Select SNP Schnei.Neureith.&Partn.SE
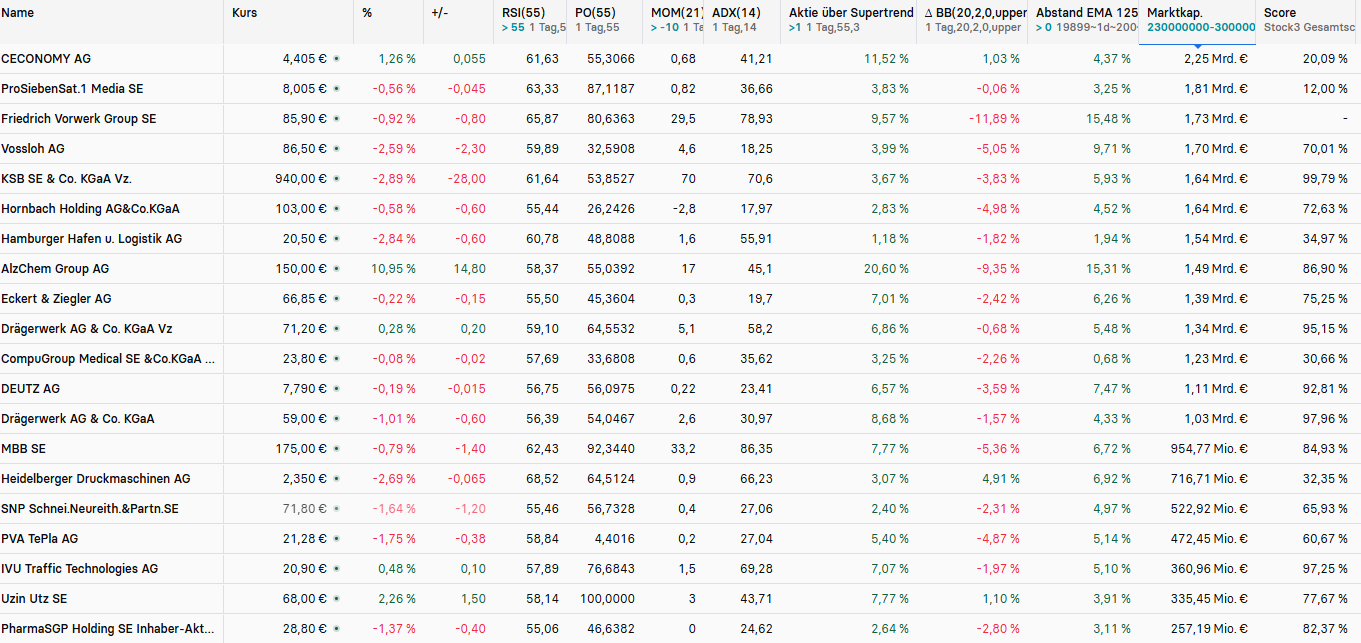Screen dimensions: 1361x643 [x=90, y=509]
